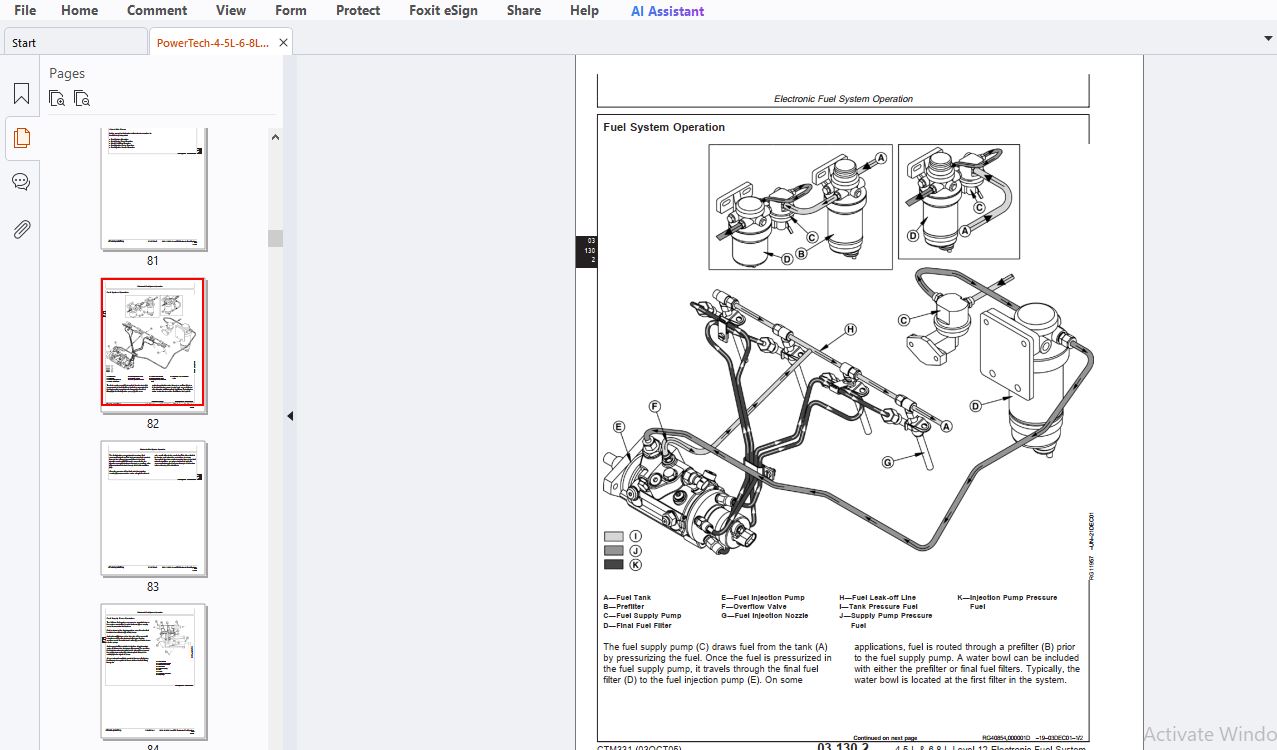Open the Share ribbon tab

(x=524, y=11)
